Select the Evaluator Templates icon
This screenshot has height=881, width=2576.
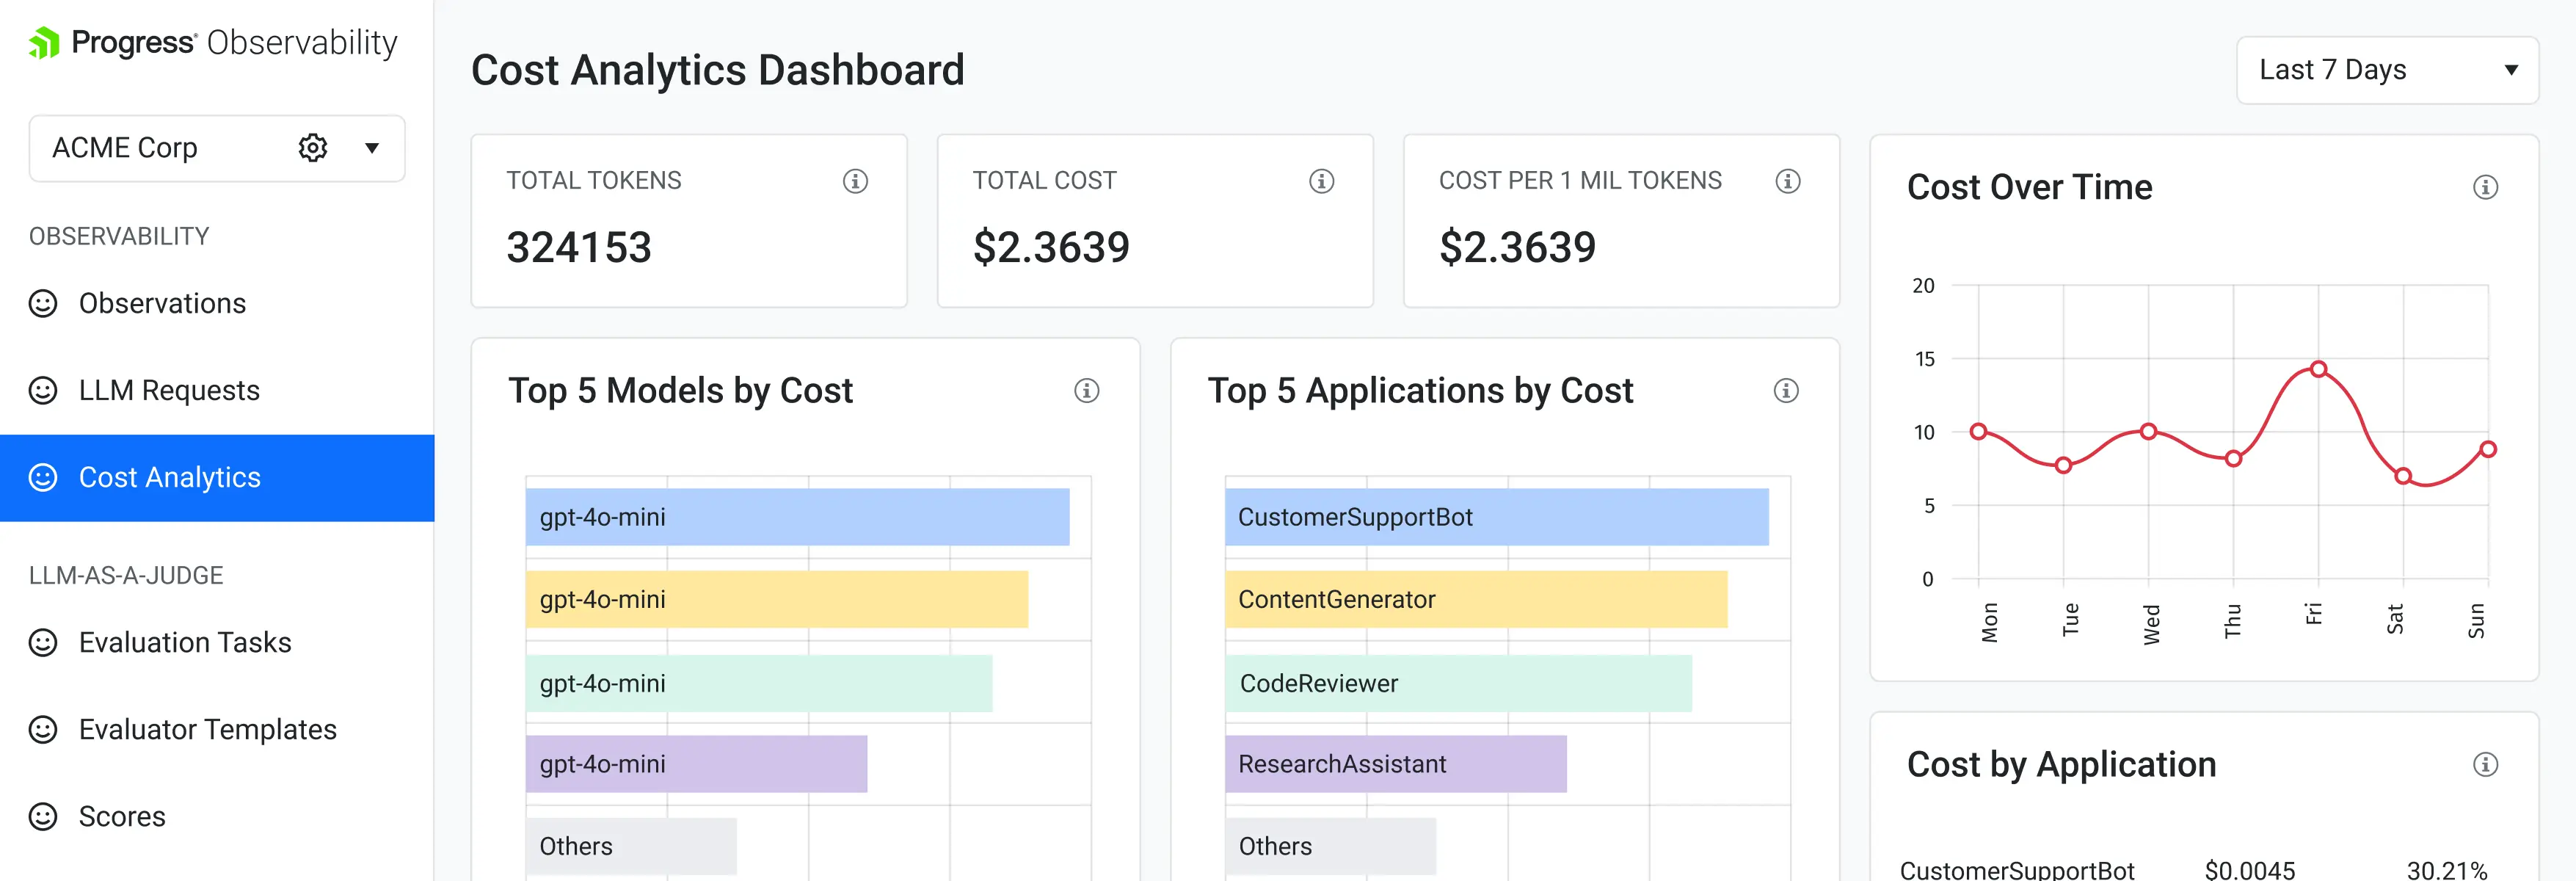pos(42,729)
